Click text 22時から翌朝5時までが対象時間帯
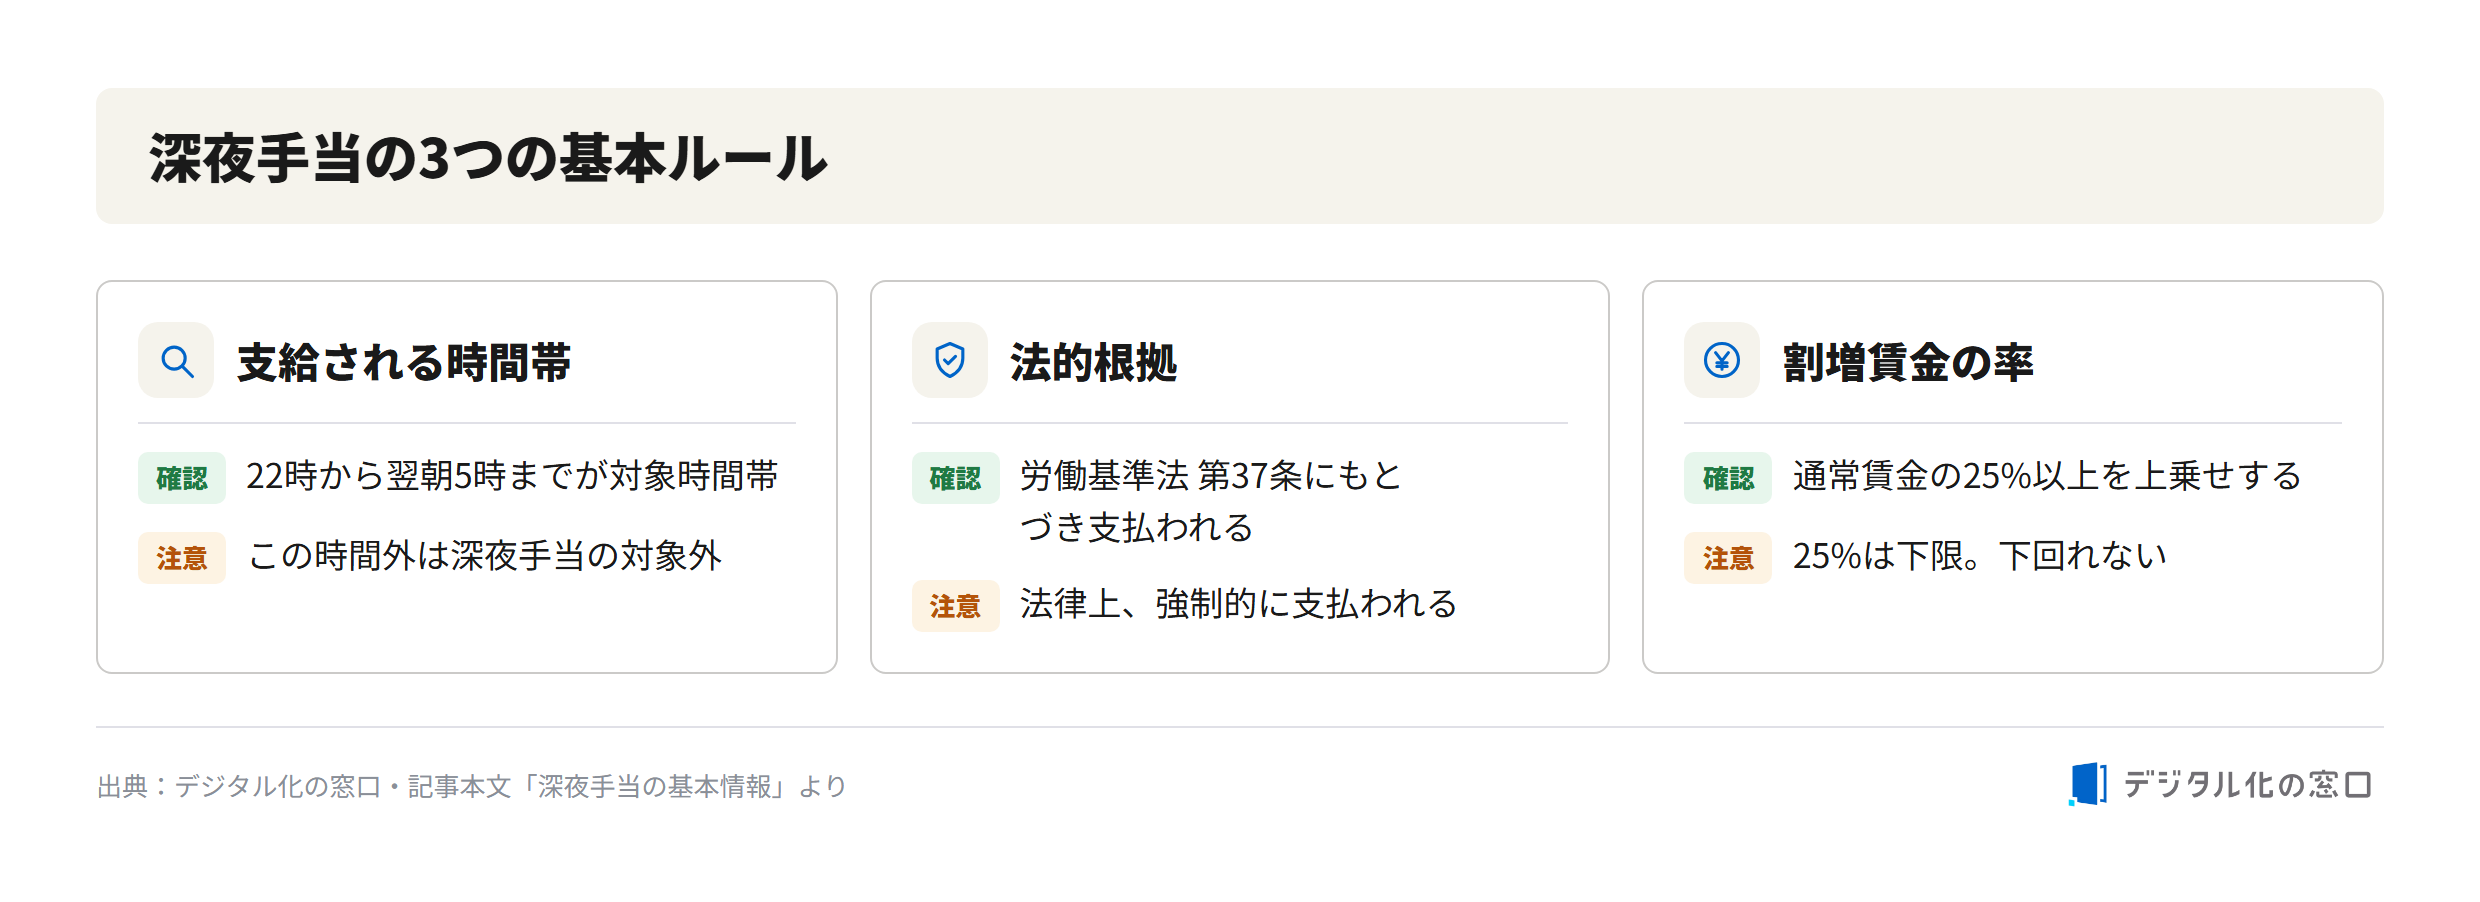Image resolution: width=2480 pixels, height=902 pixels. [512, 476]
